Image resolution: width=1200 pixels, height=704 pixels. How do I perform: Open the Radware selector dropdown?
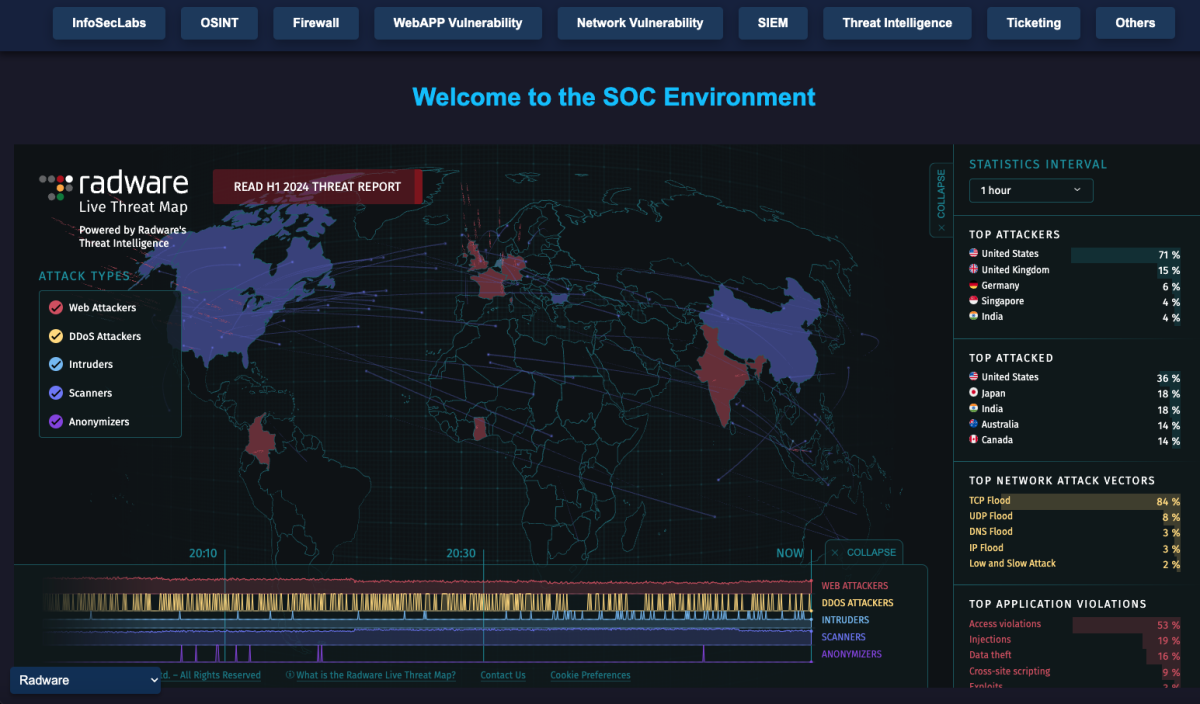pyautogui.click(x=85, y=680)
